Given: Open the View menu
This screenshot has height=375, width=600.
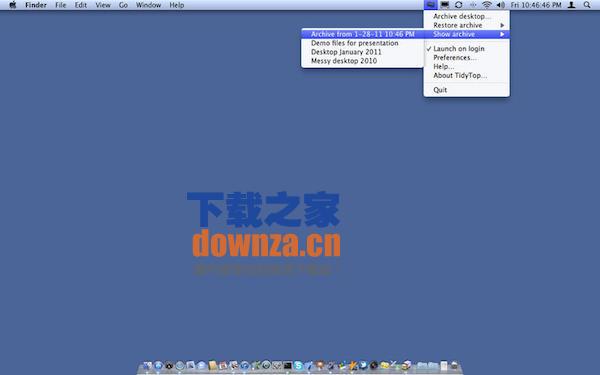Looking at the screenshot, I should (x=103, y=5).
